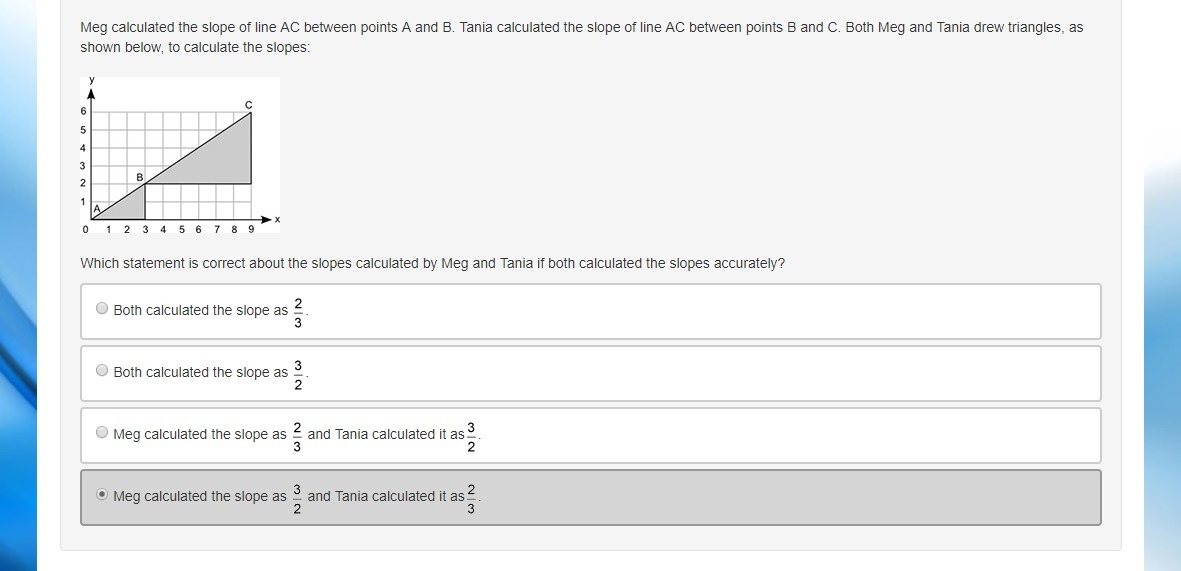The image size is (1181, 571).
Task: Click the "Which statement is correct" question text
Action: (x=432, y=263)
